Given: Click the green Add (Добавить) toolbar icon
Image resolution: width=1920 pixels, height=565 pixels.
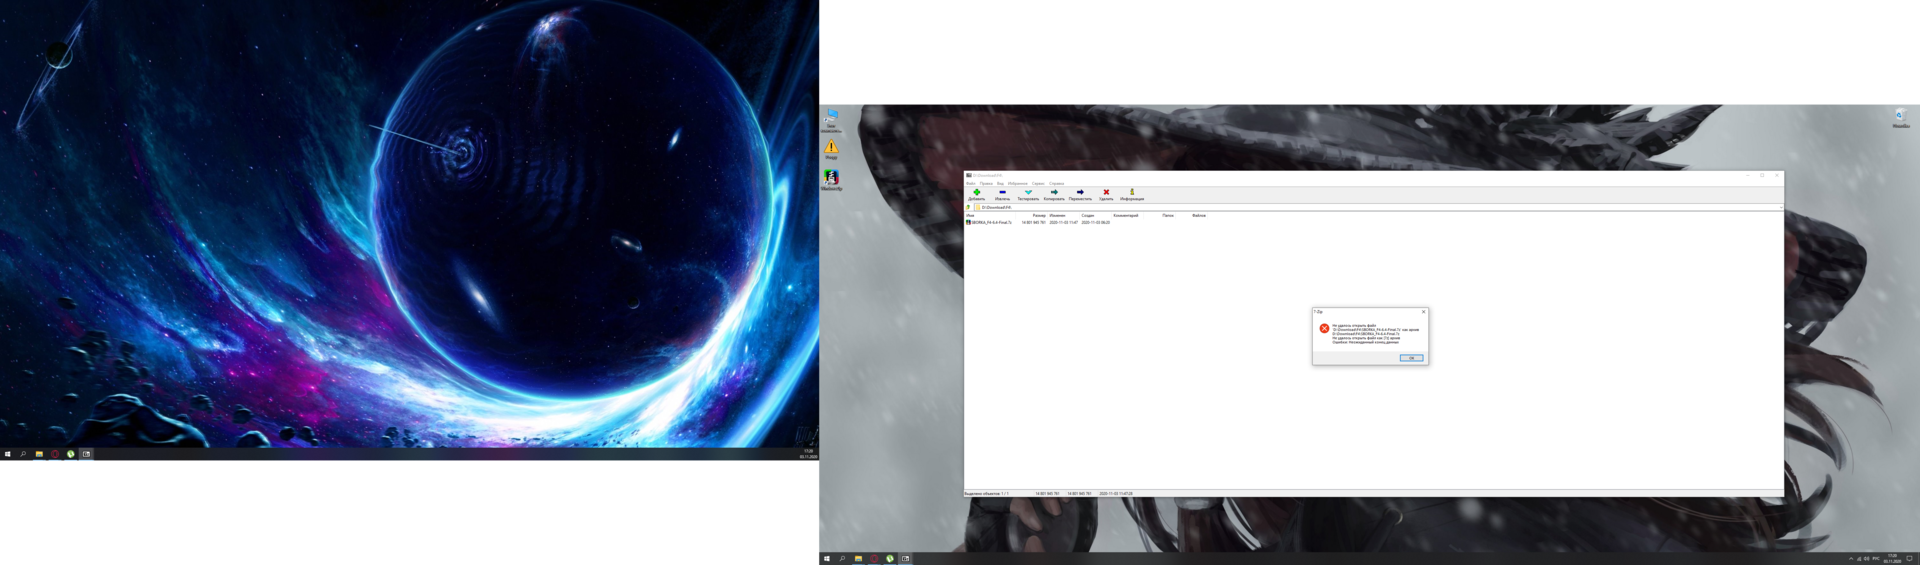Looking at the screenshot, I should point(976,193).
